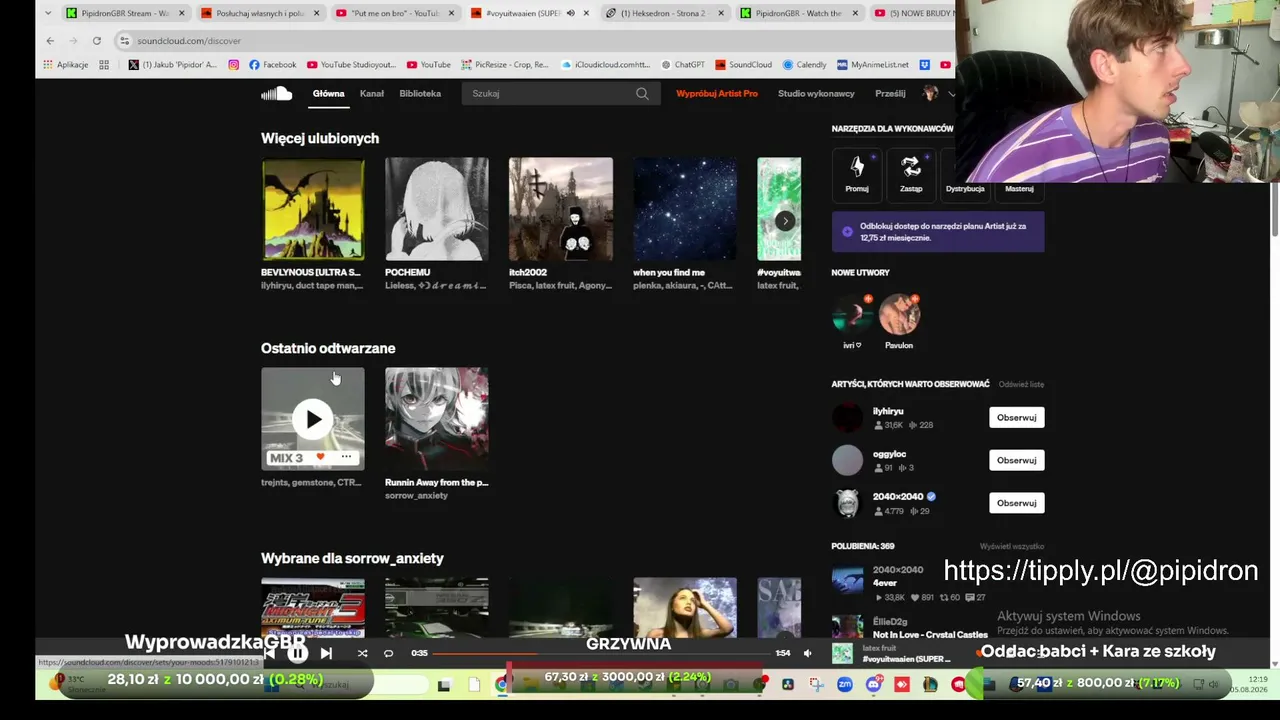Screen dimensions: 1280x720
Task: Follow oggyloc with Obserwuj button
Action: click(x=1017, y=460)
